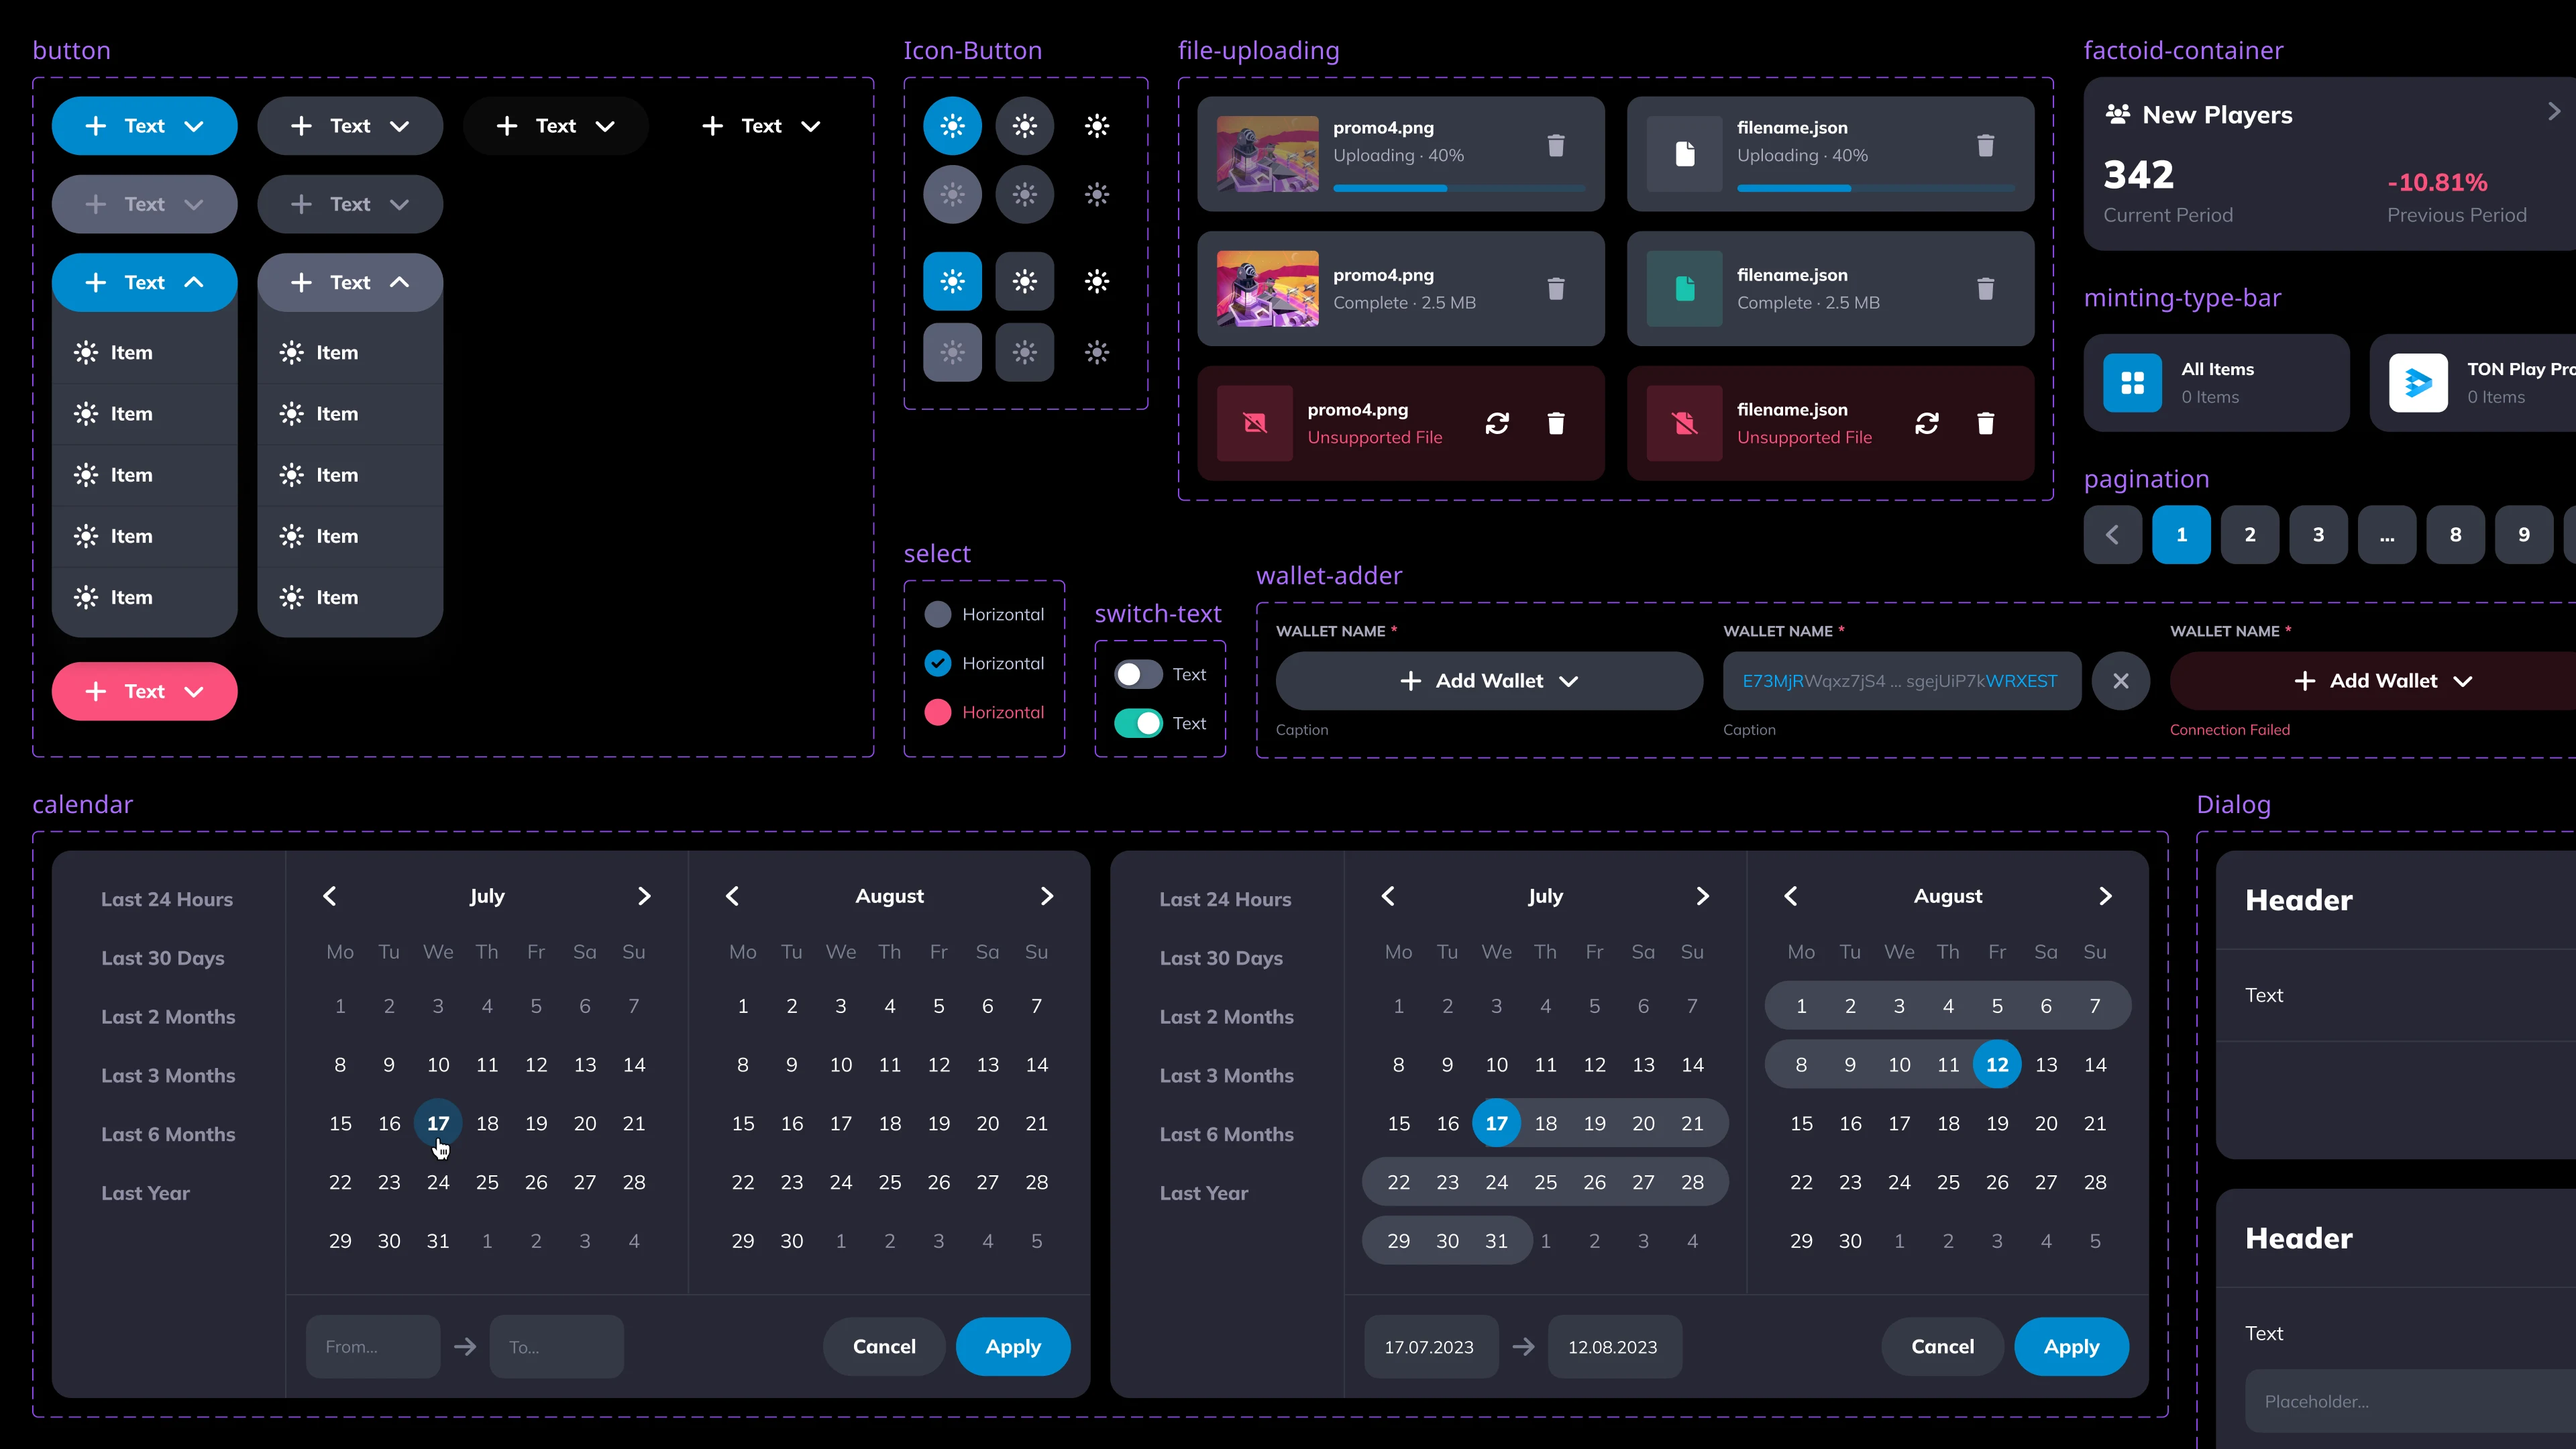The width and height of the screenshot is (2576, 1449).
Task: Click the From... date input field
Action: click(372, 1347)
